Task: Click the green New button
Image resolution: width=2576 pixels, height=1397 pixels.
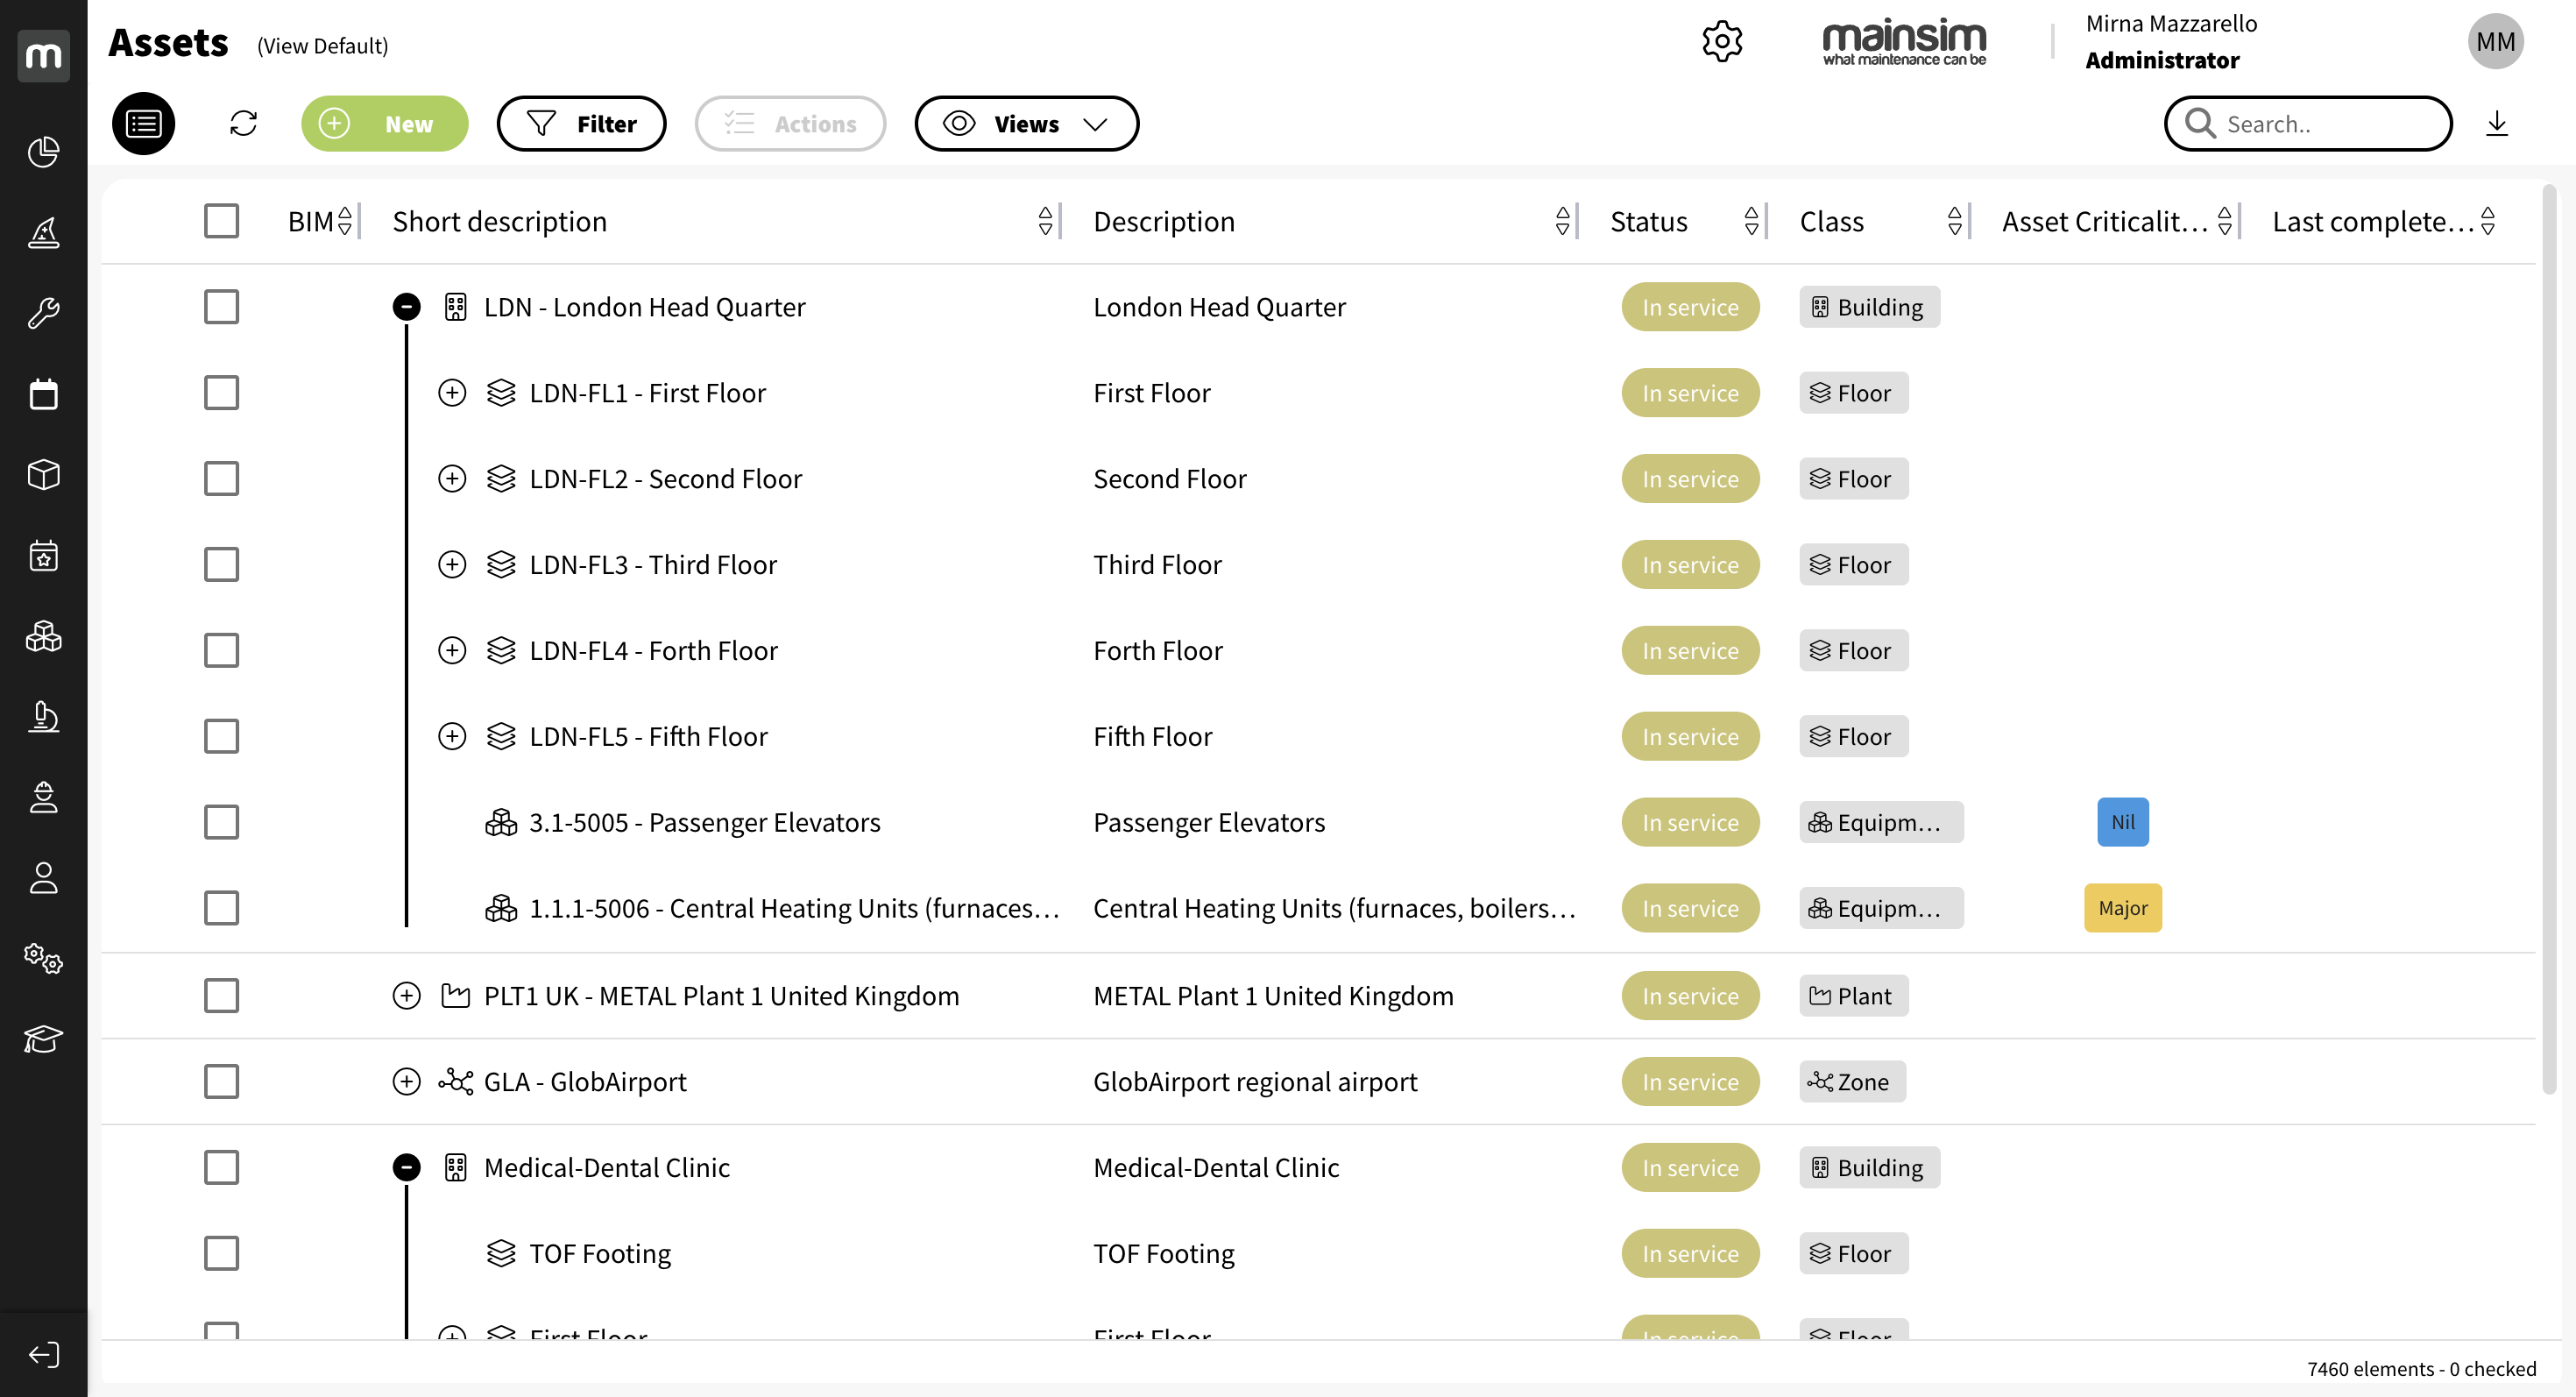Action: tap(384, 123)
